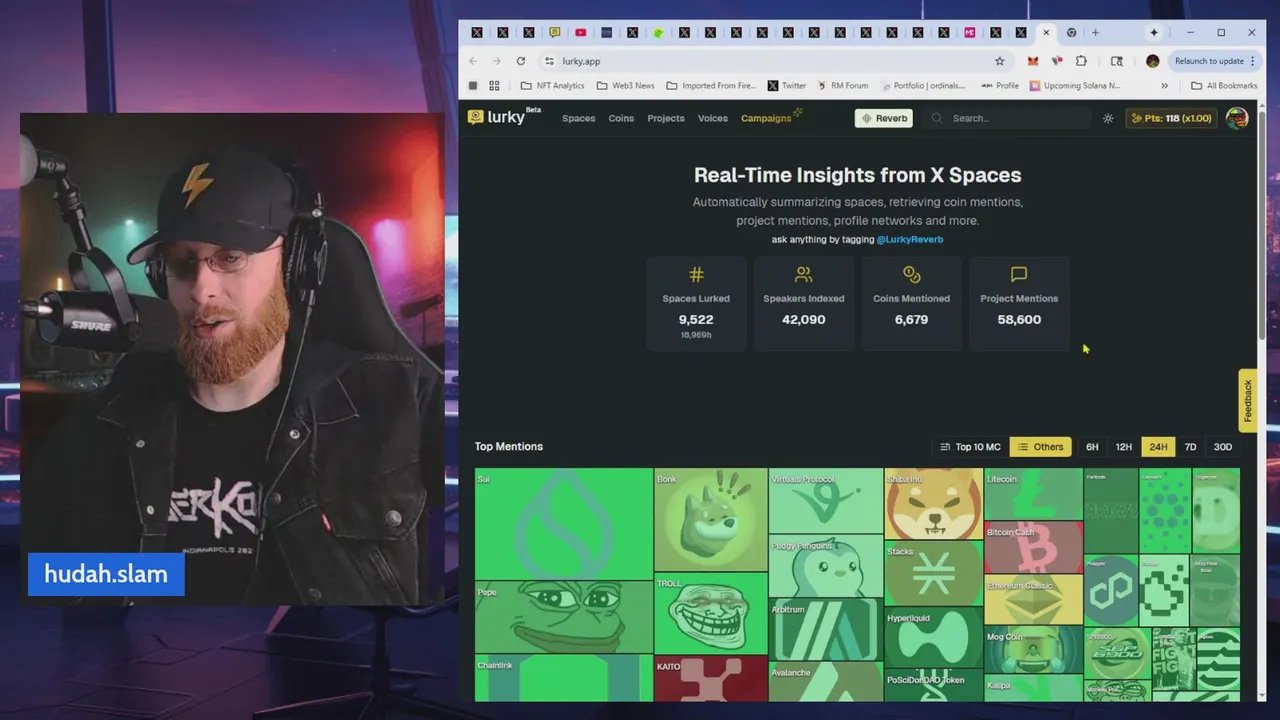Open the Chrome apps grid icon
1280x720 pixels.
point(494,86)
